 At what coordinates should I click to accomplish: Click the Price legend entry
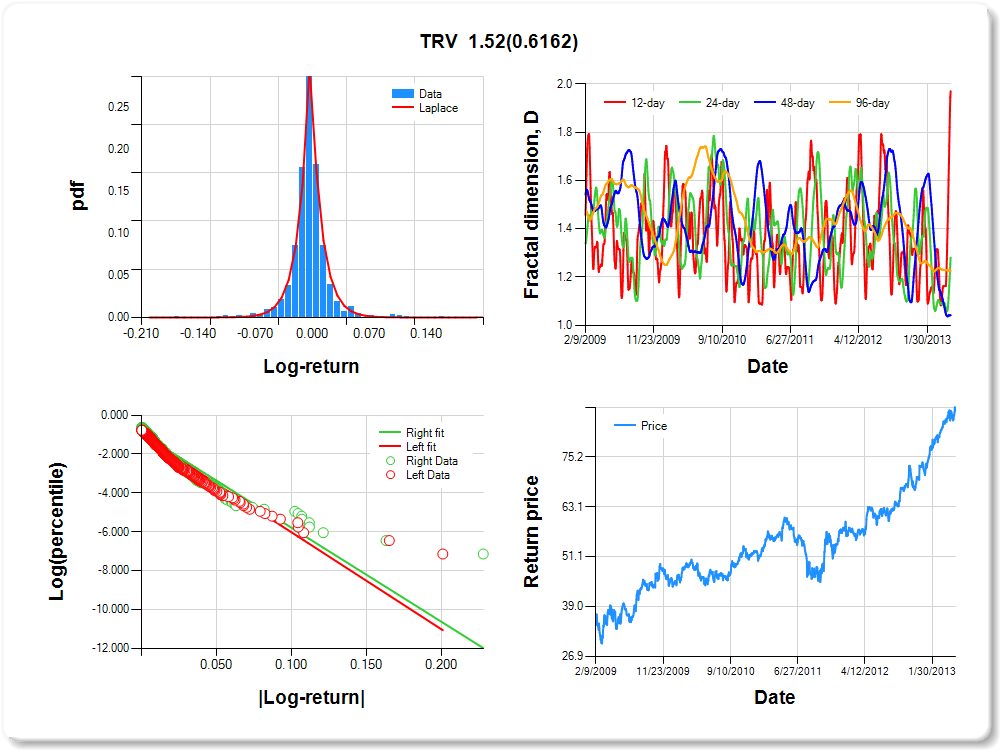pos(640,425)
